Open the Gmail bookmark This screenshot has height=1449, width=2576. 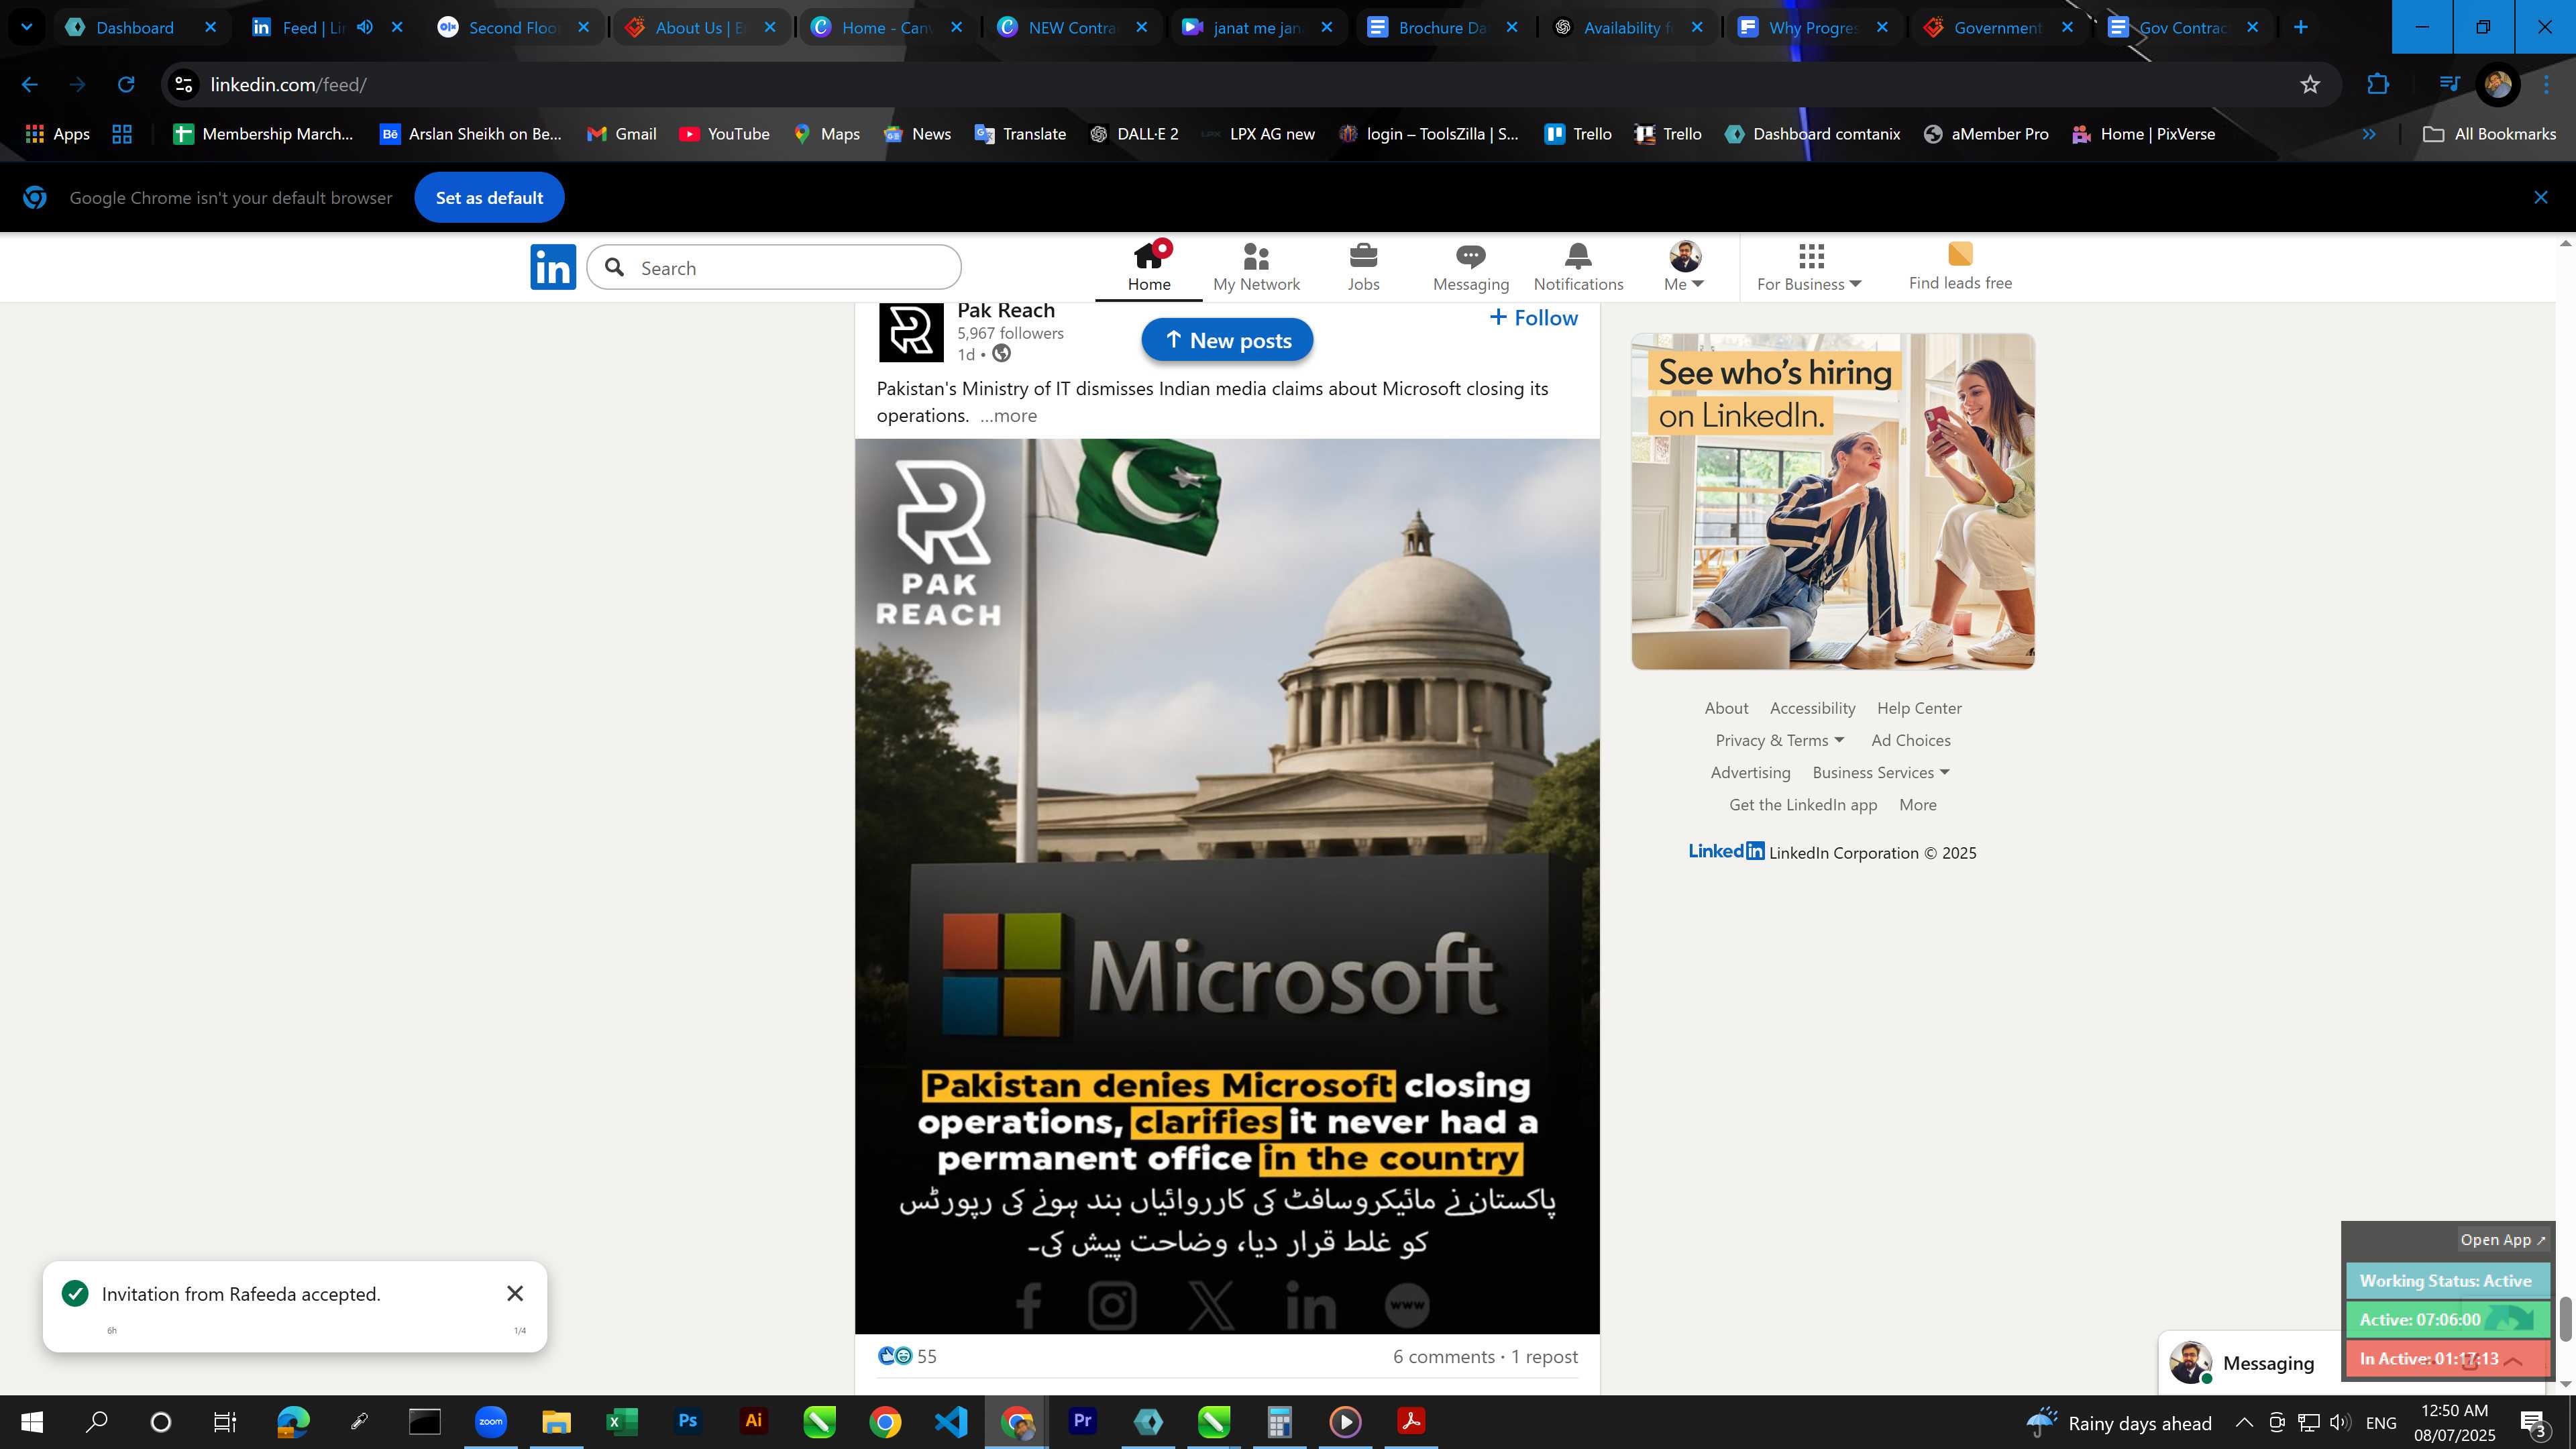pyautogui.click(x=621, y=134)
